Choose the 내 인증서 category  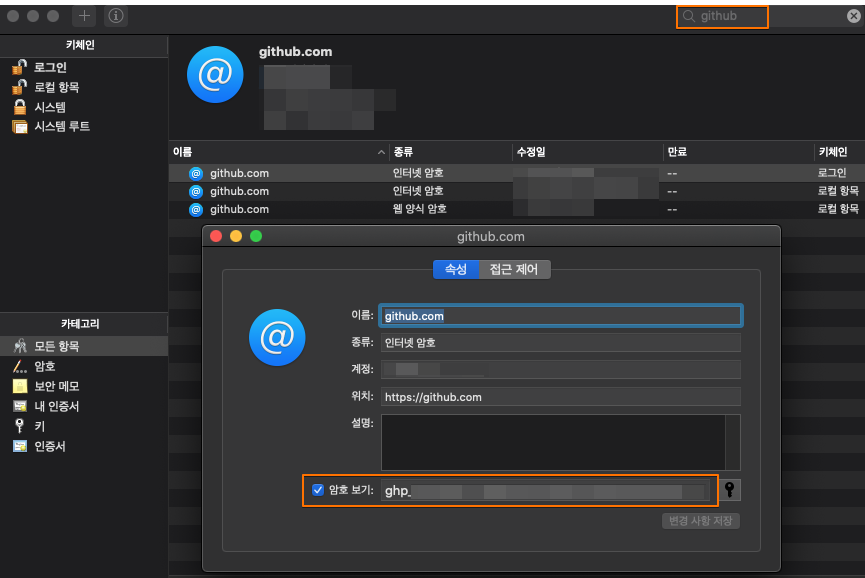pos(84,406)
